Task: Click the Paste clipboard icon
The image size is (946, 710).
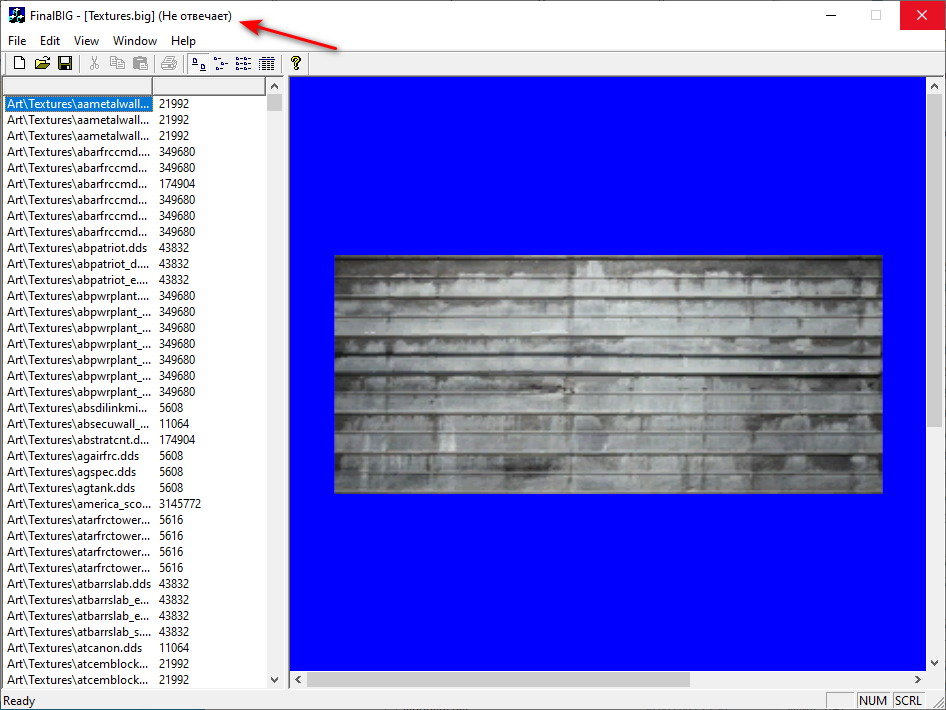Action: pyautogui.click(x=140, y=63)
